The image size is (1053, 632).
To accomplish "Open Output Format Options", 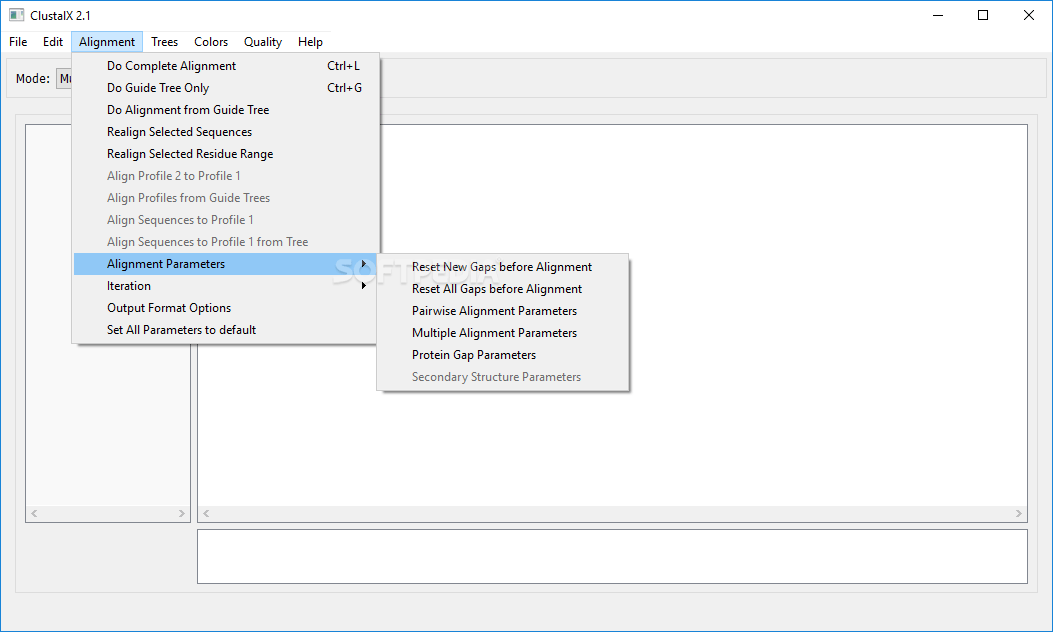I will pos(226,308).
